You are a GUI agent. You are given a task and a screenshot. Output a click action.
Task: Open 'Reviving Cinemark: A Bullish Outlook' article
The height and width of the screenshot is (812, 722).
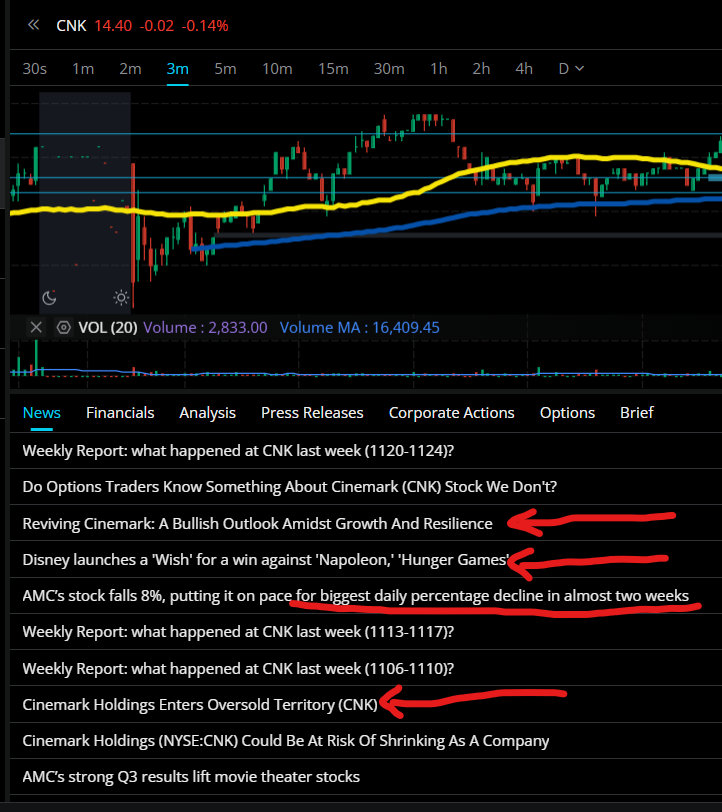(x=366, y=523)
